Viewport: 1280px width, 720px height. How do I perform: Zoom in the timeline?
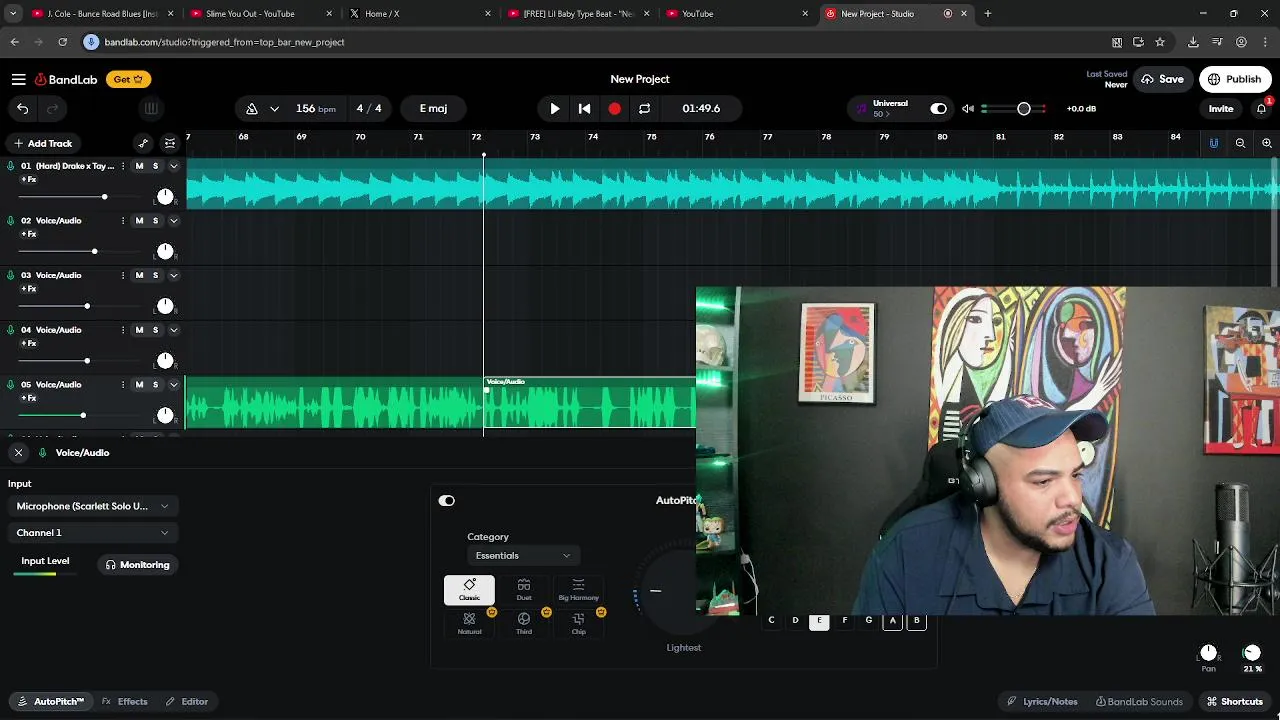pos(1266,143)
